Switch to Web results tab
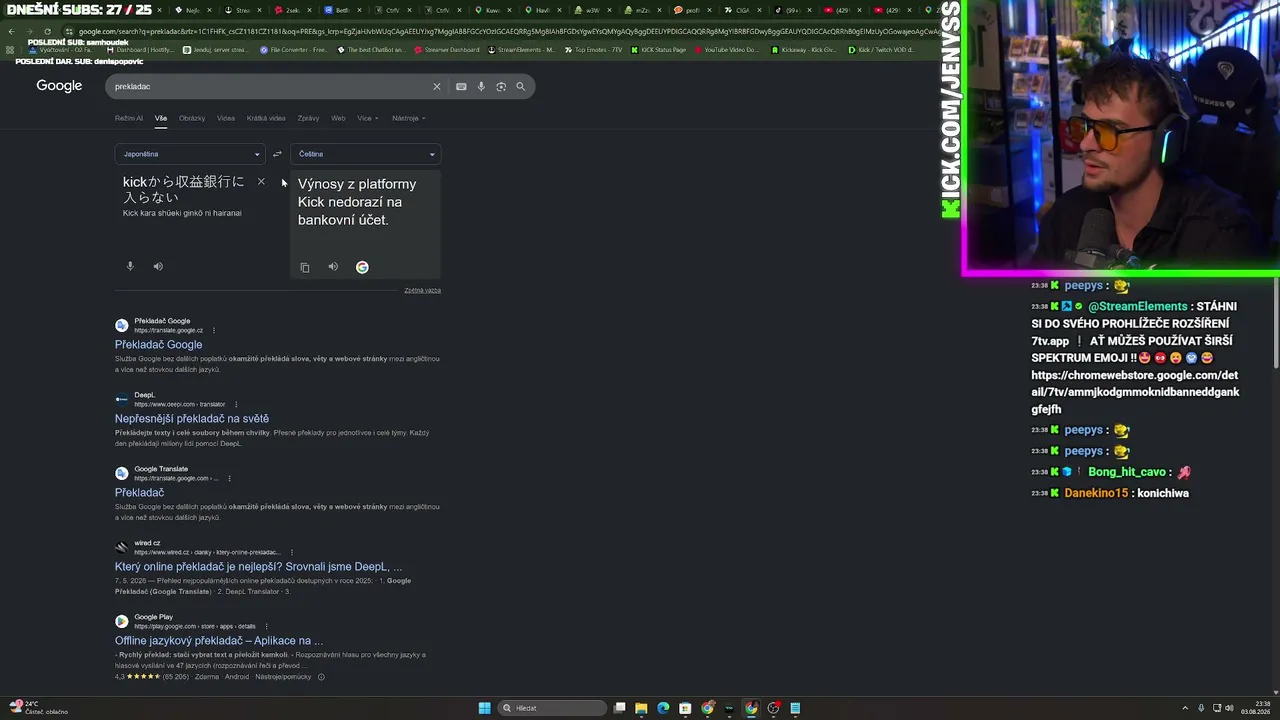1280x720 pixels. (x=338, y=118)
